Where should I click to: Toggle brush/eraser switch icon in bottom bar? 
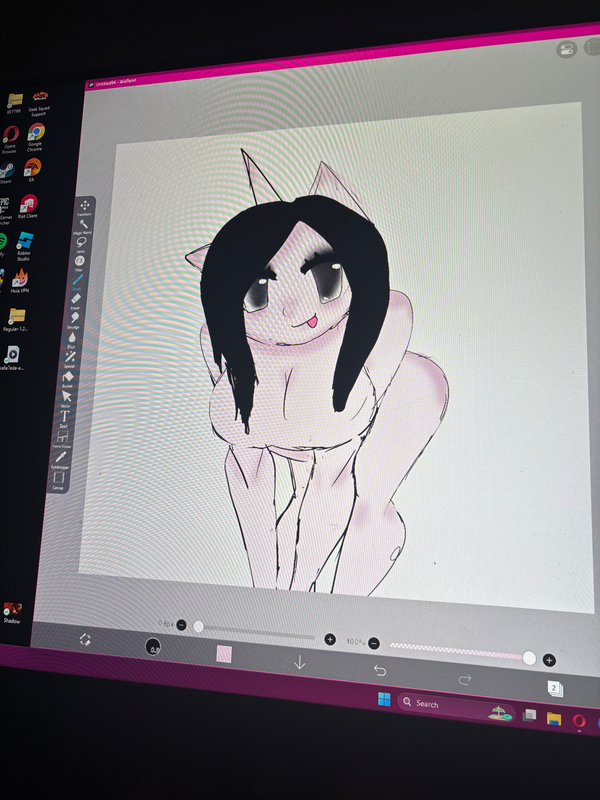[85, 640]
